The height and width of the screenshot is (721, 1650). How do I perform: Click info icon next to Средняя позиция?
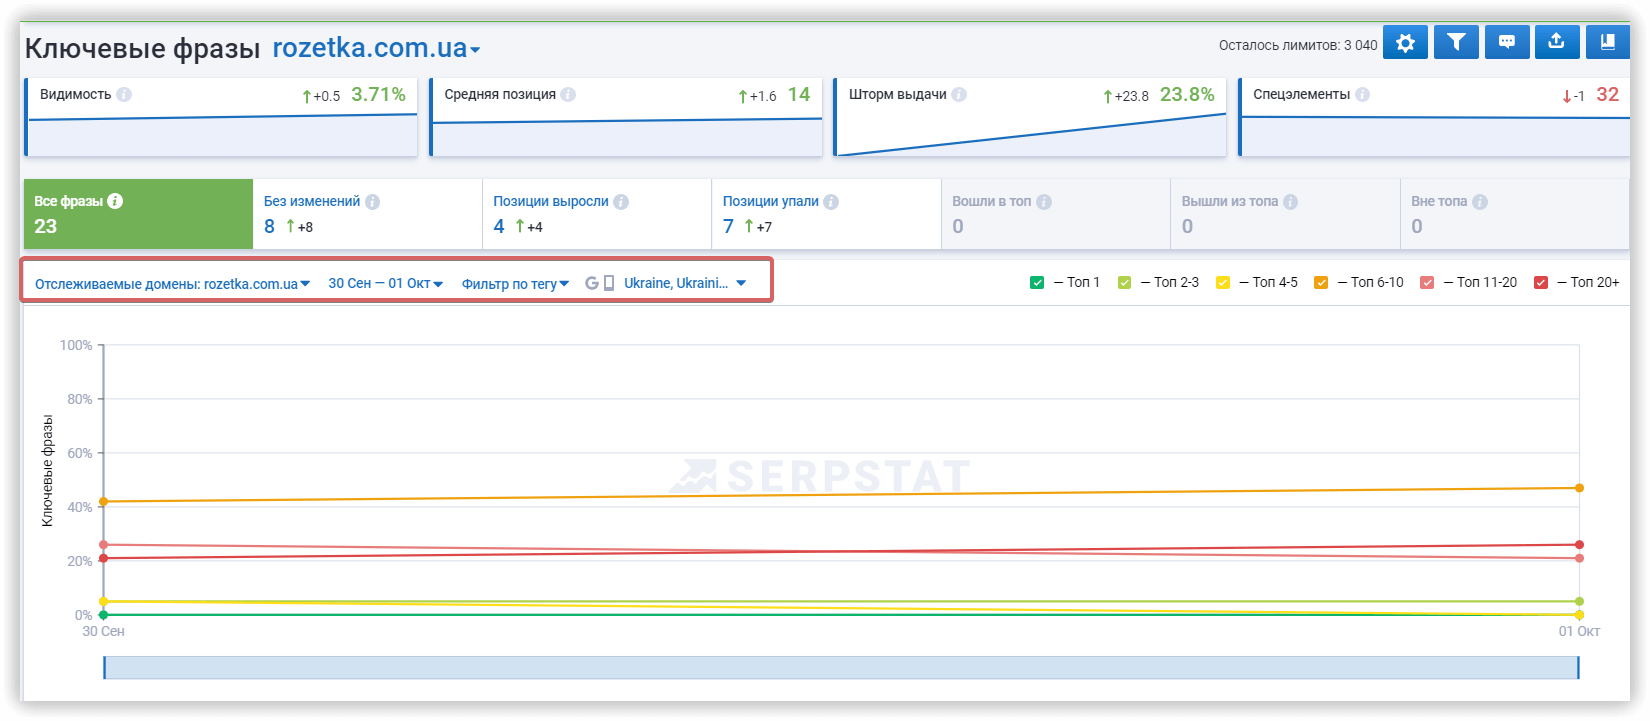[568, 94]
